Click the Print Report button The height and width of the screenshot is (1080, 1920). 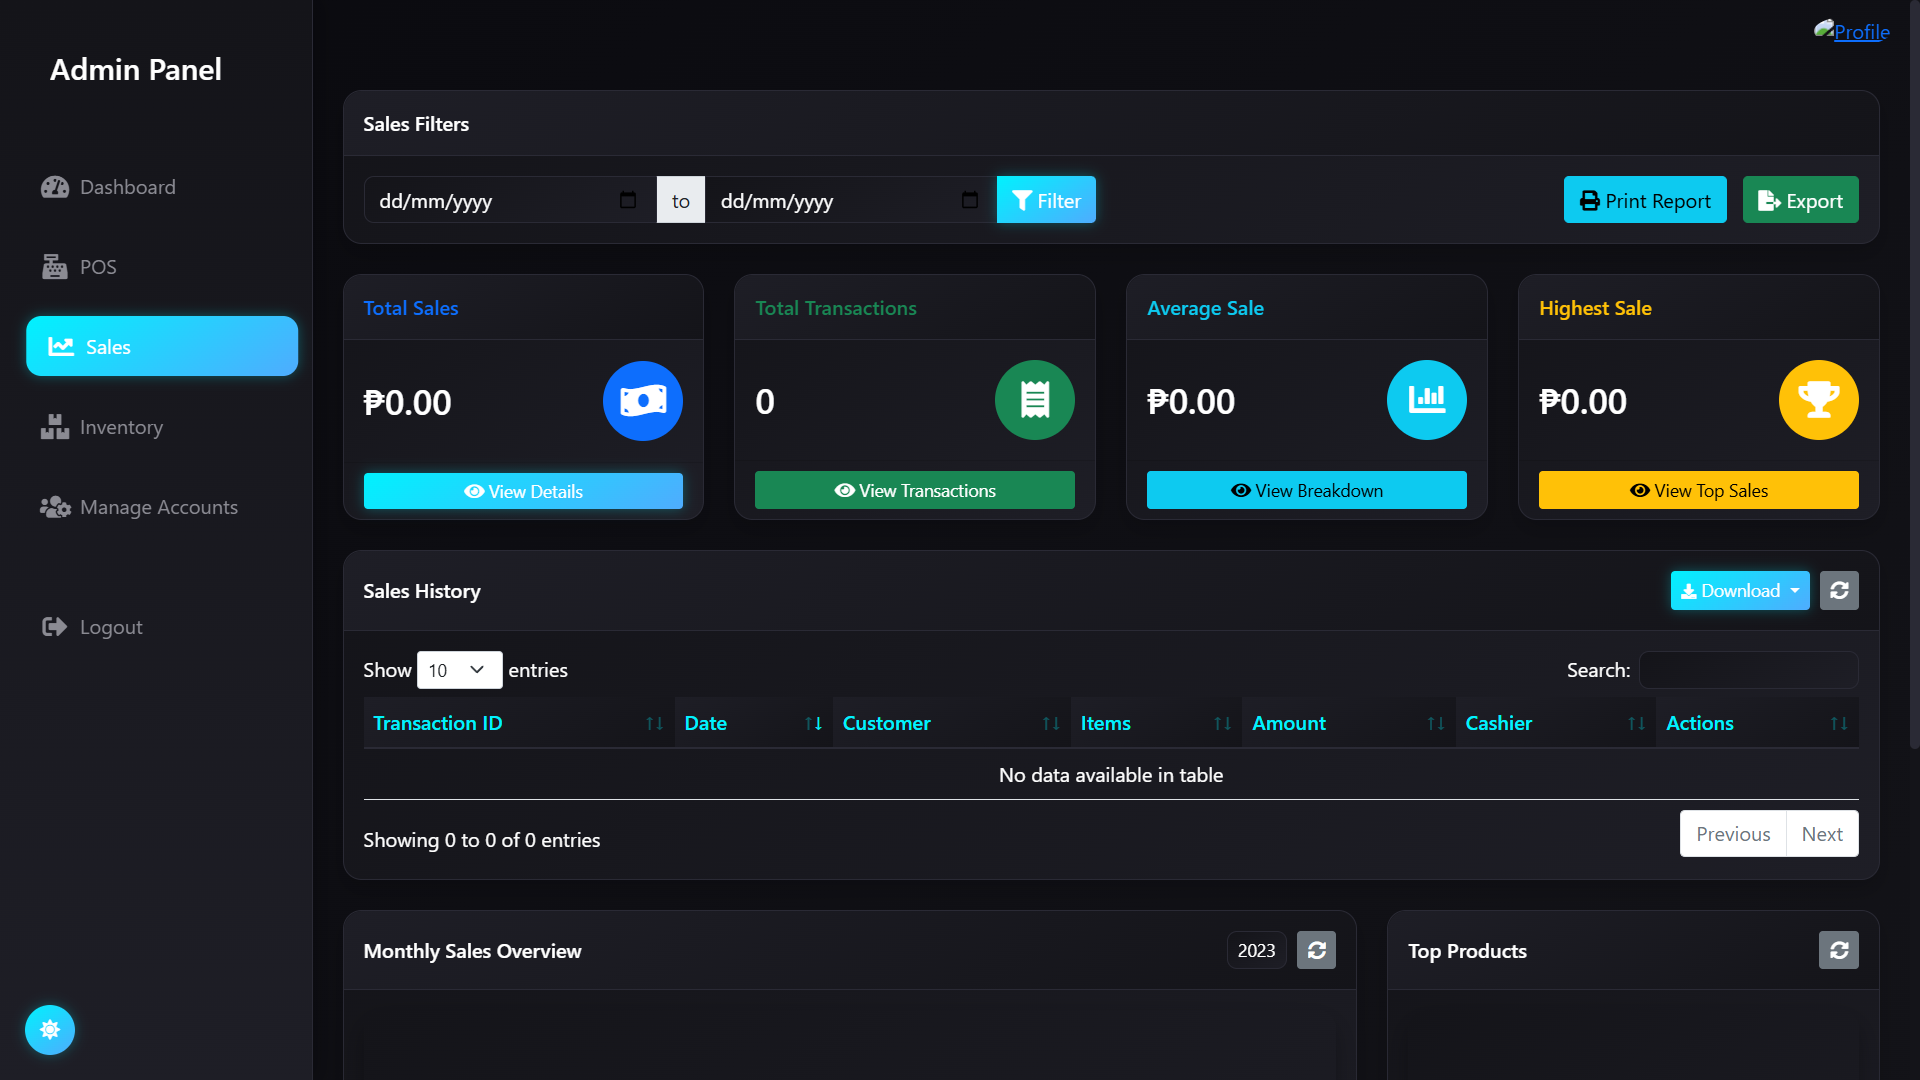click(x=1644, y=200)
